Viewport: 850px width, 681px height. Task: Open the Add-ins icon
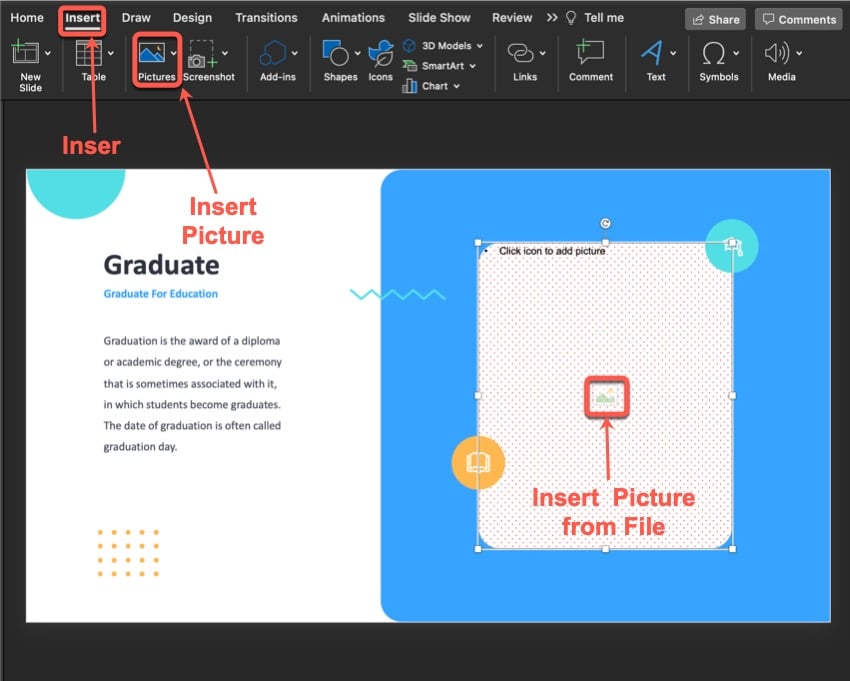[x=274, y=55]
